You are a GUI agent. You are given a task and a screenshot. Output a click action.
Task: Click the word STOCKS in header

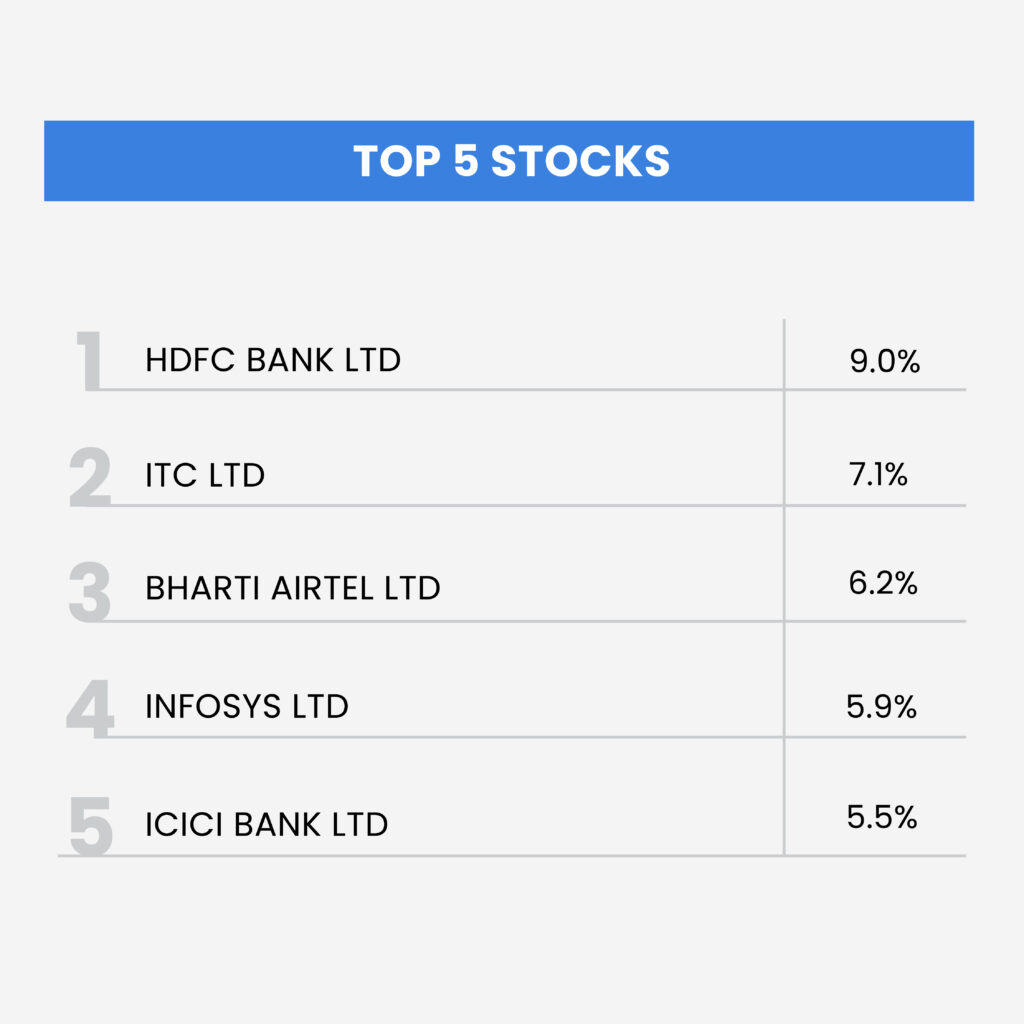[580, 161]
